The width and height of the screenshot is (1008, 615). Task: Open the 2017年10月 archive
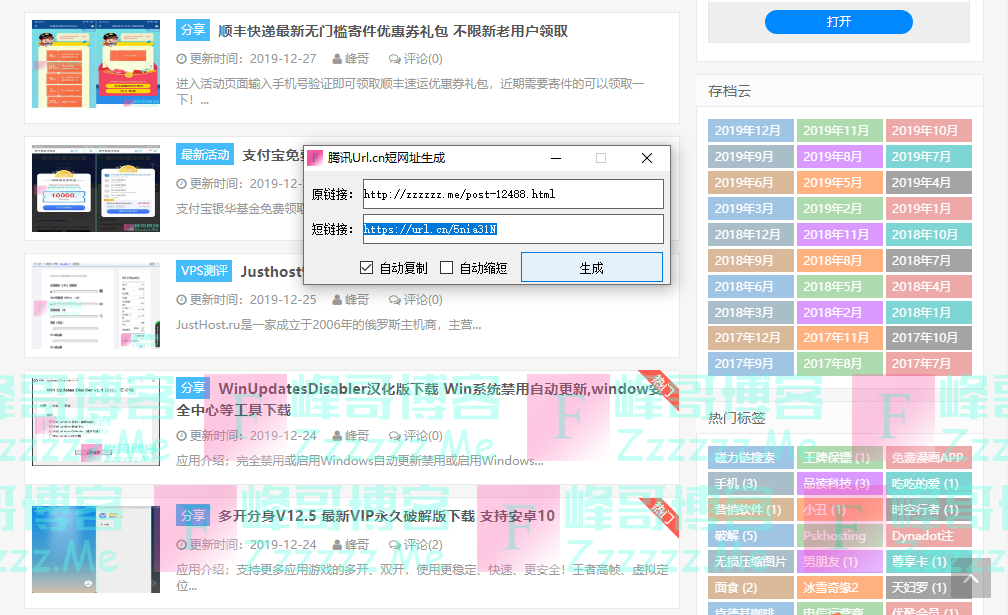pyautogui.click(x=928, y=337)
